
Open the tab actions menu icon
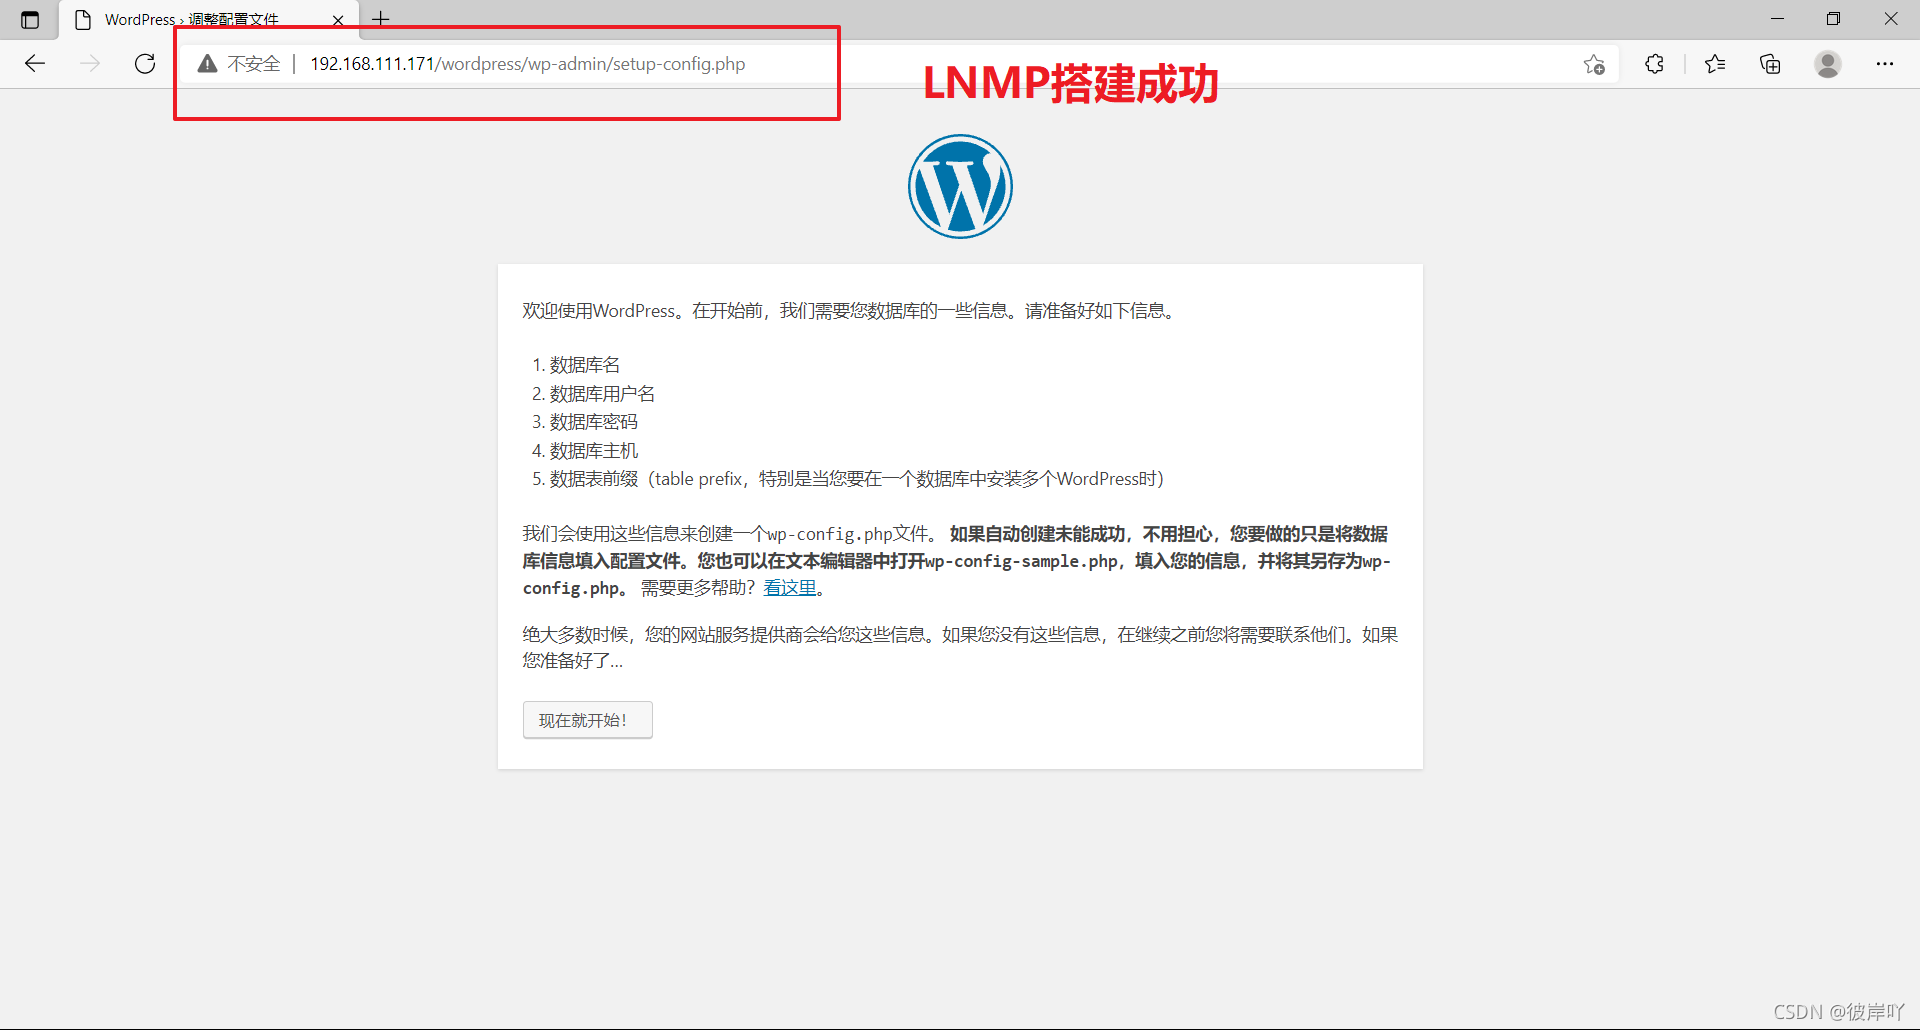30,19
